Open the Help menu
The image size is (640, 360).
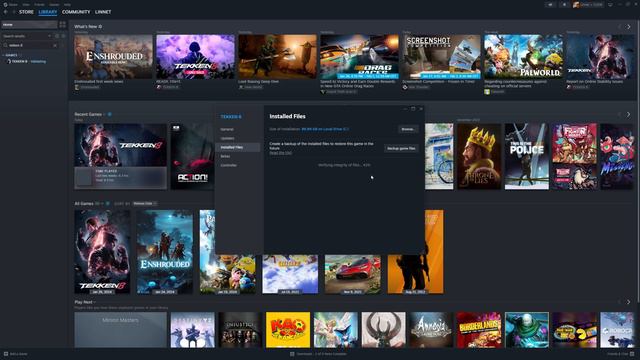pos(67,4)
